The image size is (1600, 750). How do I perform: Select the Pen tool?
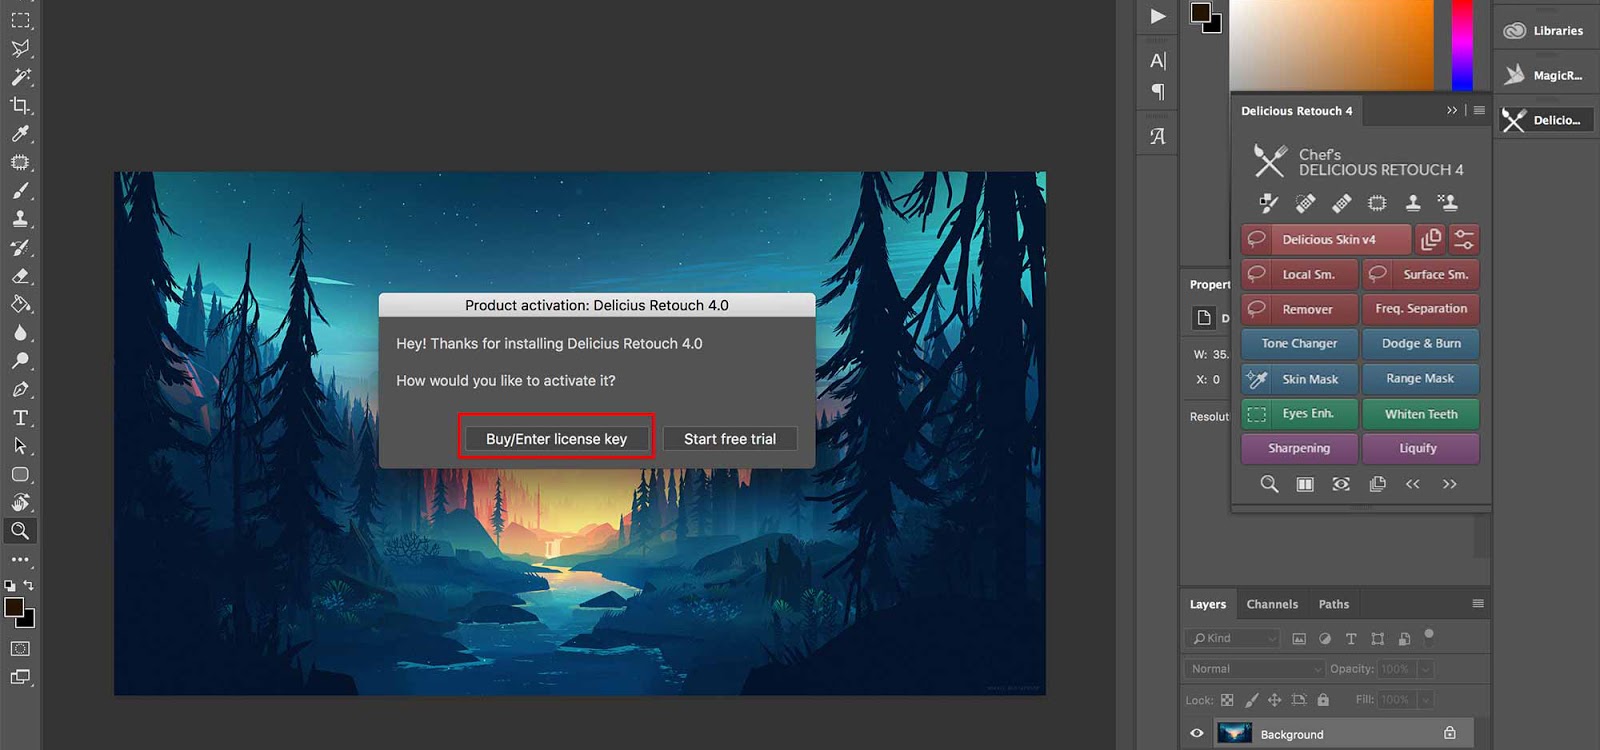[x=20, y=389]
